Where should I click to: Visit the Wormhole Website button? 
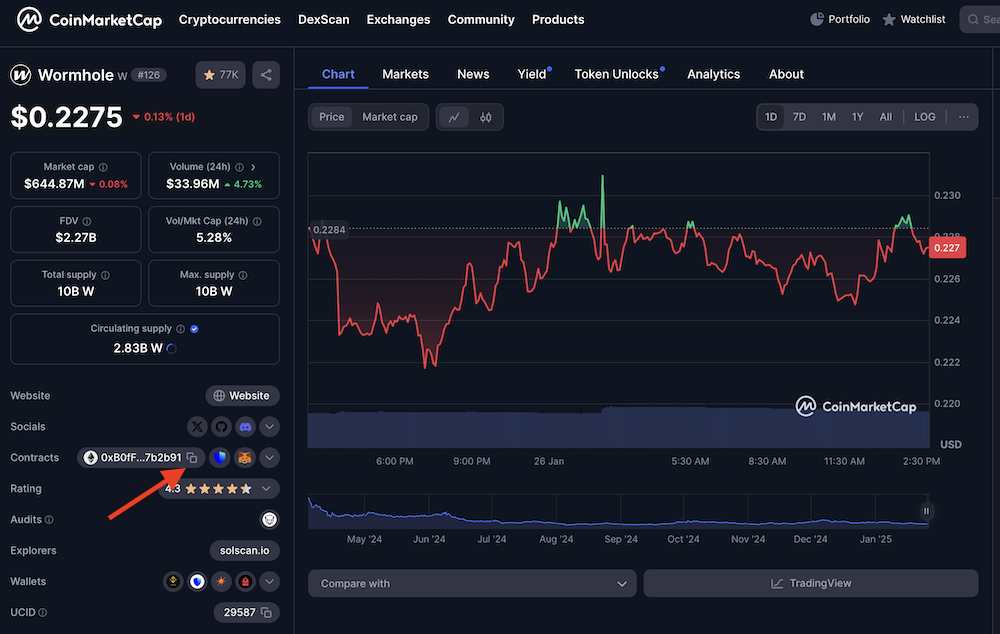click(x=242, y=395)
